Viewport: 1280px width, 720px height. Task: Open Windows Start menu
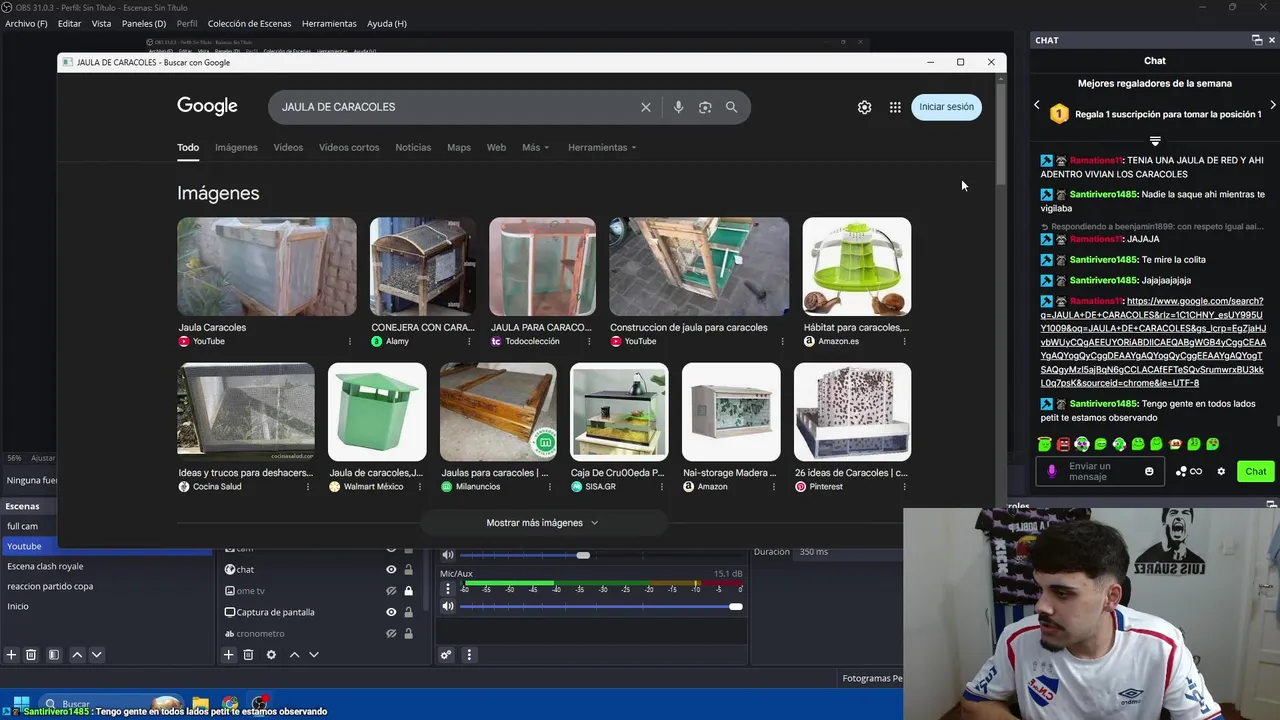point(20,703)
